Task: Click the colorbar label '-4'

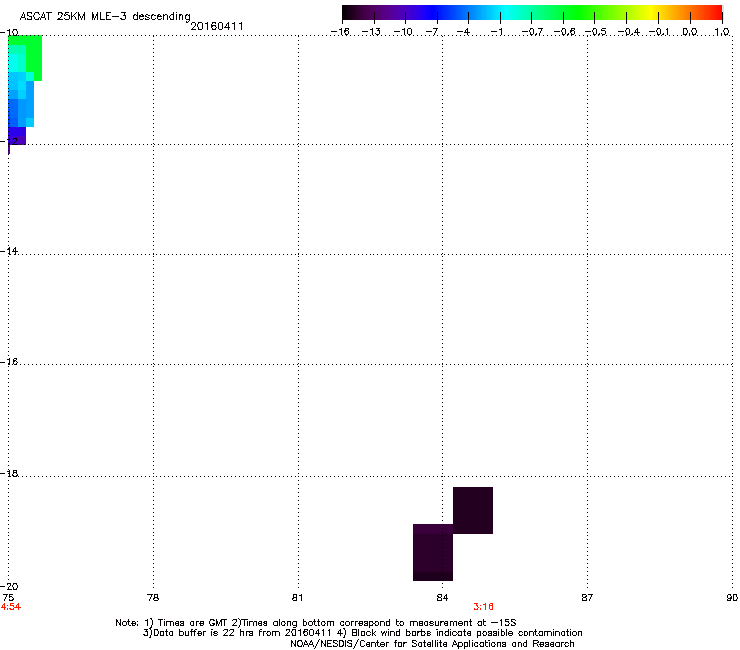Action: tap(463, 32)
